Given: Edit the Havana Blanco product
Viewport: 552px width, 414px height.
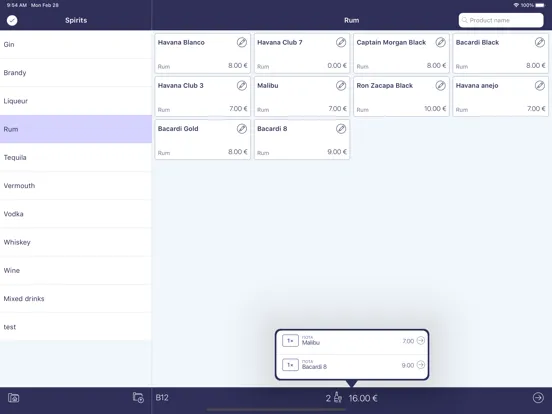Looking at the screenshot, I should tap(242, 42).
